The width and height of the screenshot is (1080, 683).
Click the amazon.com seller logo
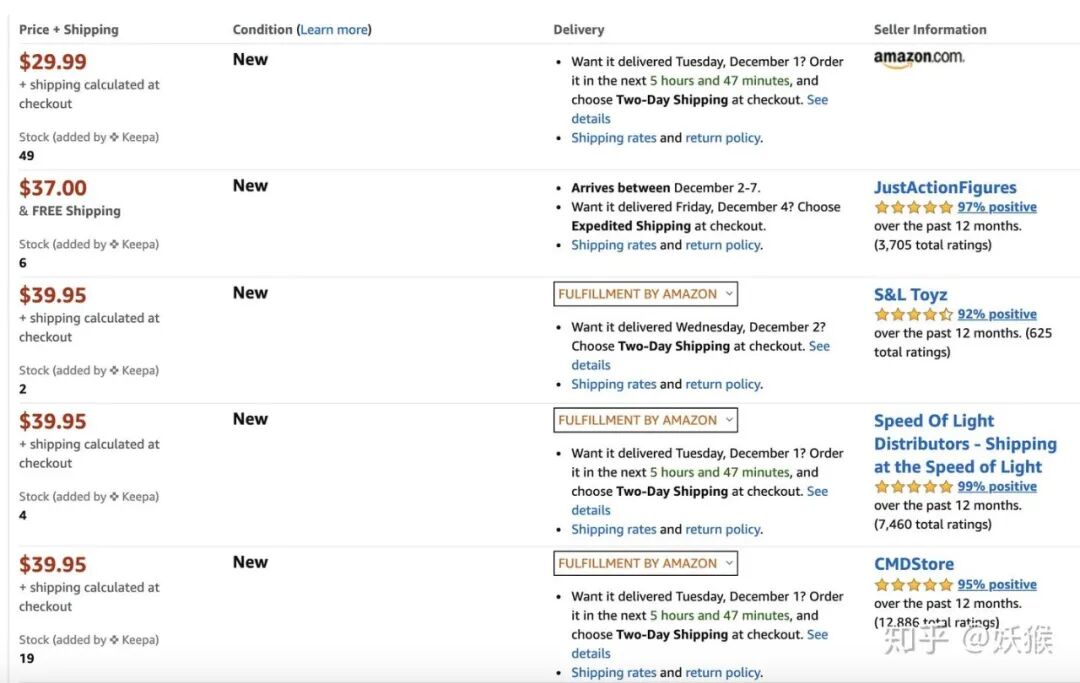pos(919,59)
